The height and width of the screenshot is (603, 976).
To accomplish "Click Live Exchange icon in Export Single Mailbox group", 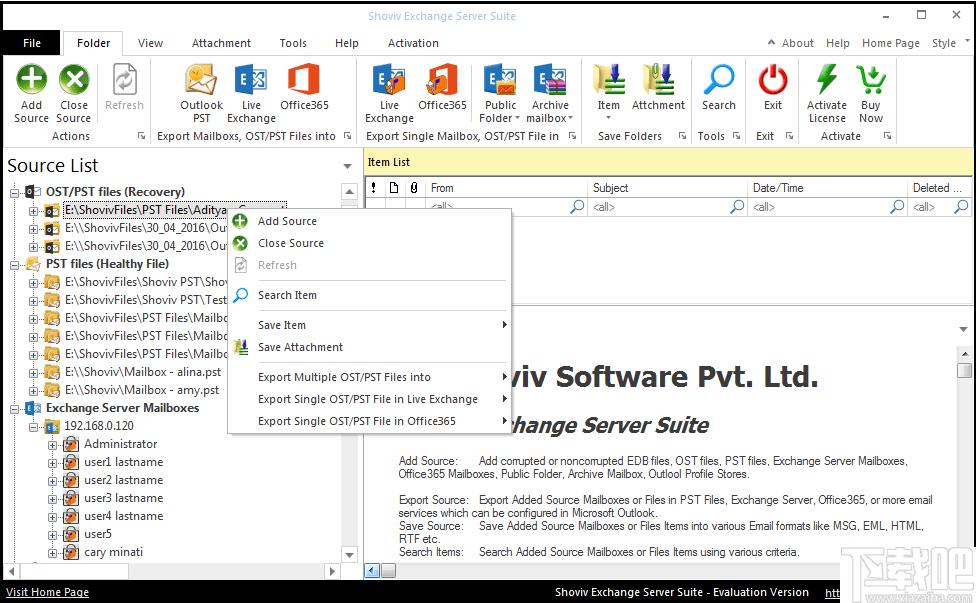I will point(389,80).
